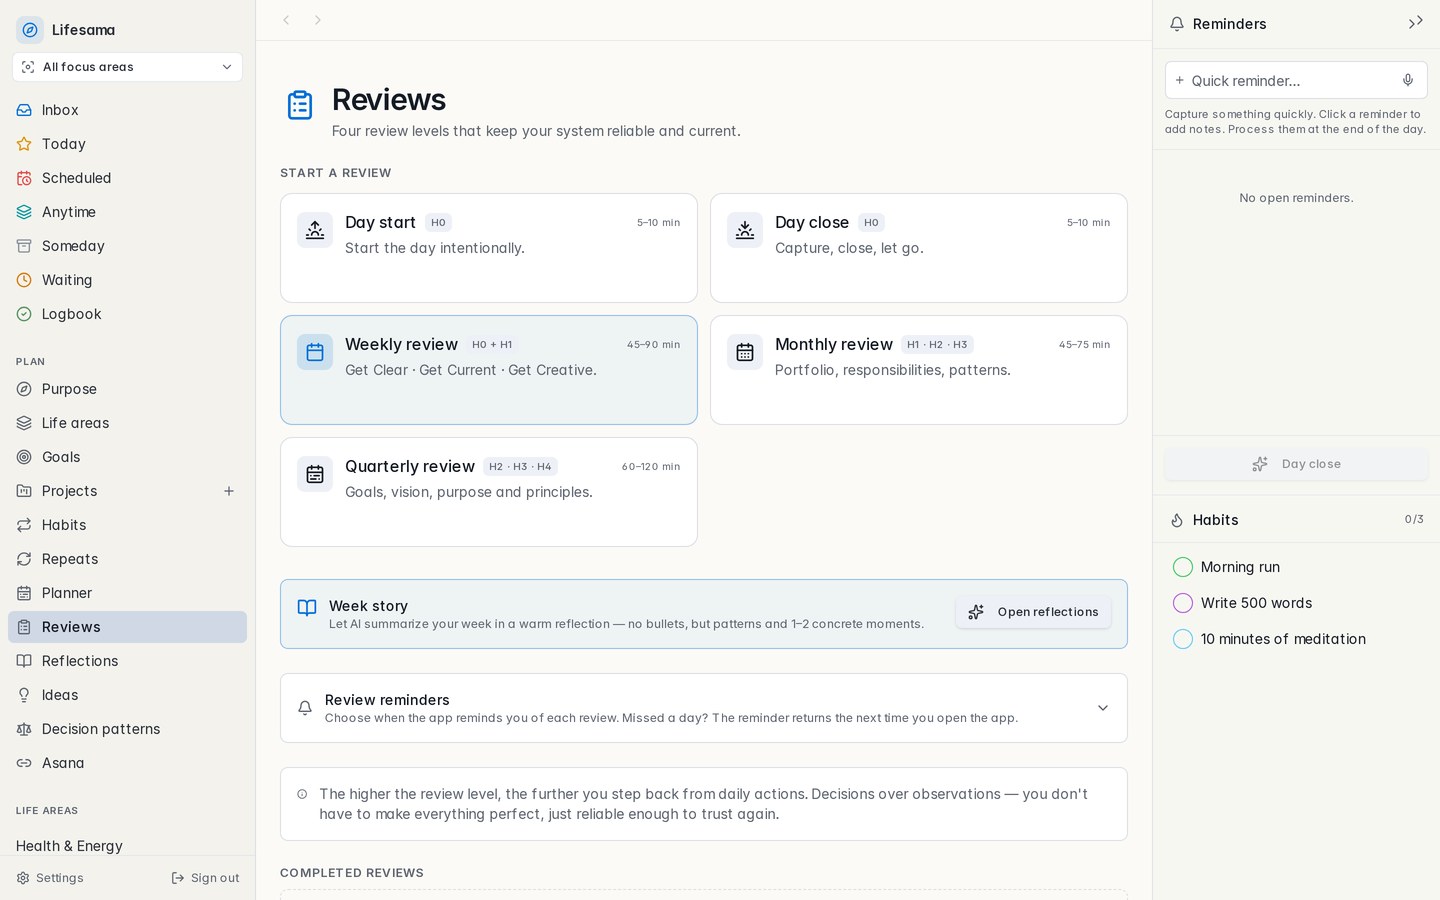Click the 0/3 habits counter
This screenshot has height=900, width=1440.
(1414, 519)
